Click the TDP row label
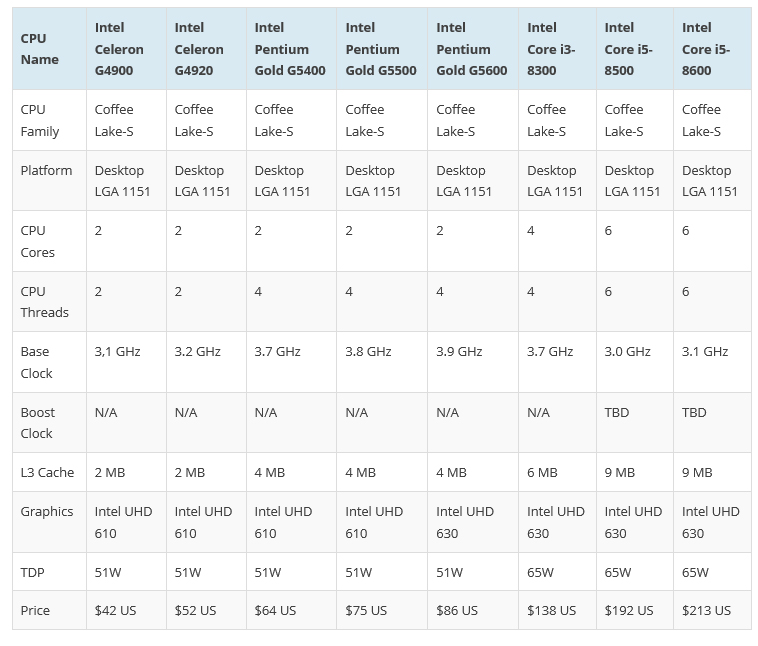Viewport: 758px width, 646px height. [x=33, y=572]
